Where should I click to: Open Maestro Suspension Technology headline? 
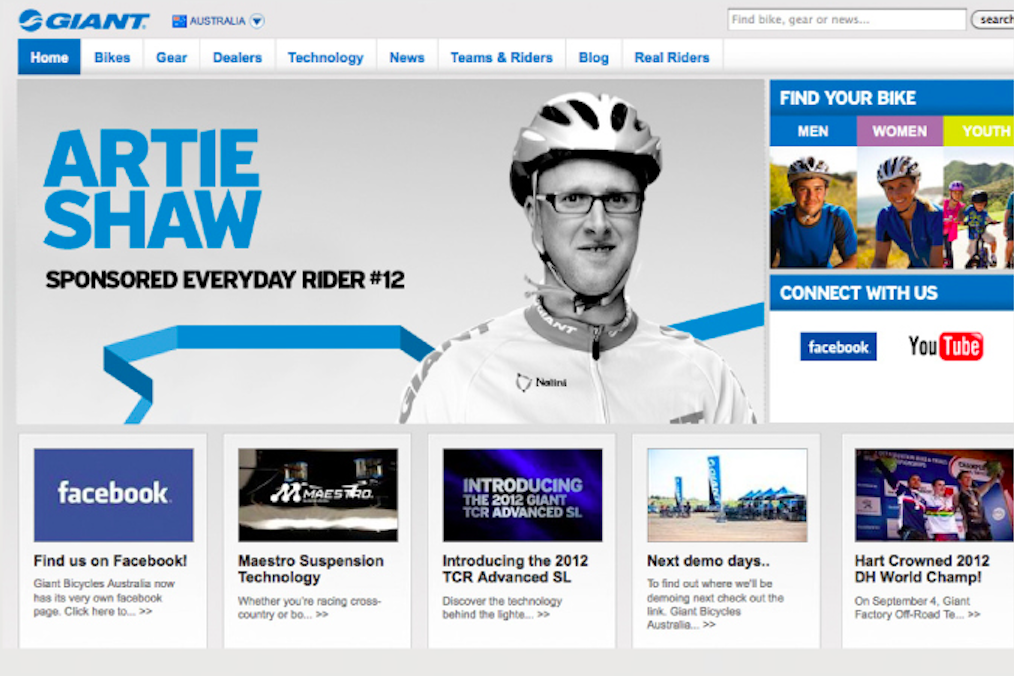310,569
